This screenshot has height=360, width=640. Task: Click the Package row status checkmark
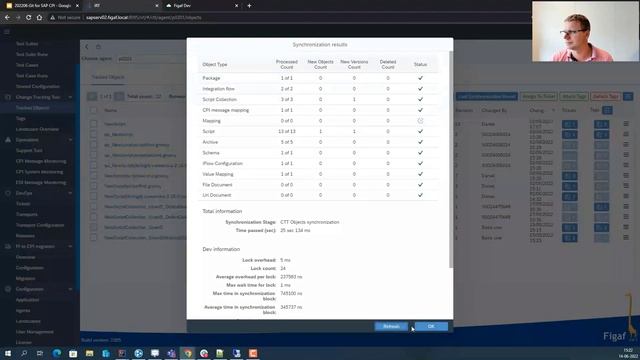(x=420, y=78)
